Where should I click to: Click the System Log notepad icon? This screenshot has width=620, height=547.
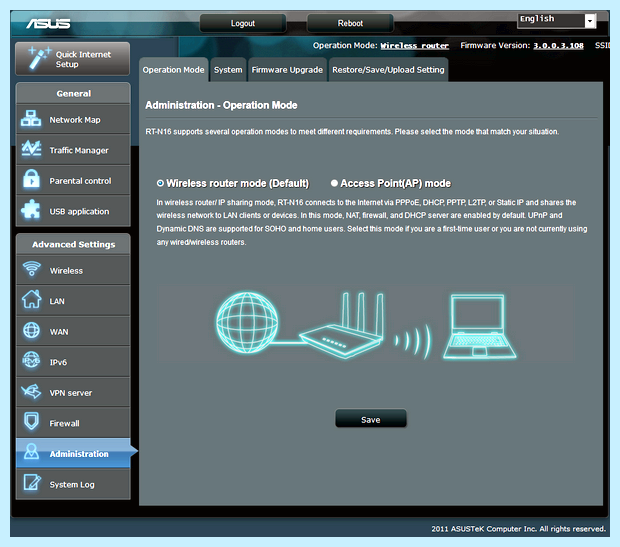point(32,482)
